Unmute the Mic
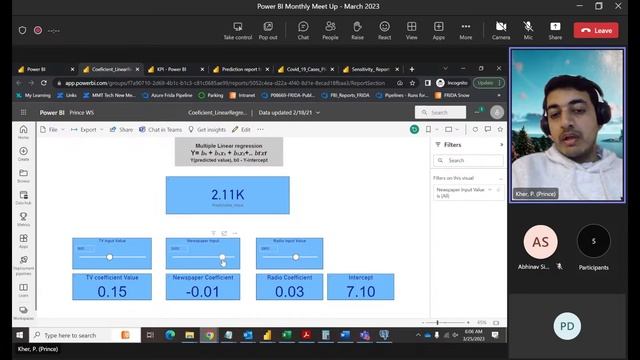 [528, 31]
